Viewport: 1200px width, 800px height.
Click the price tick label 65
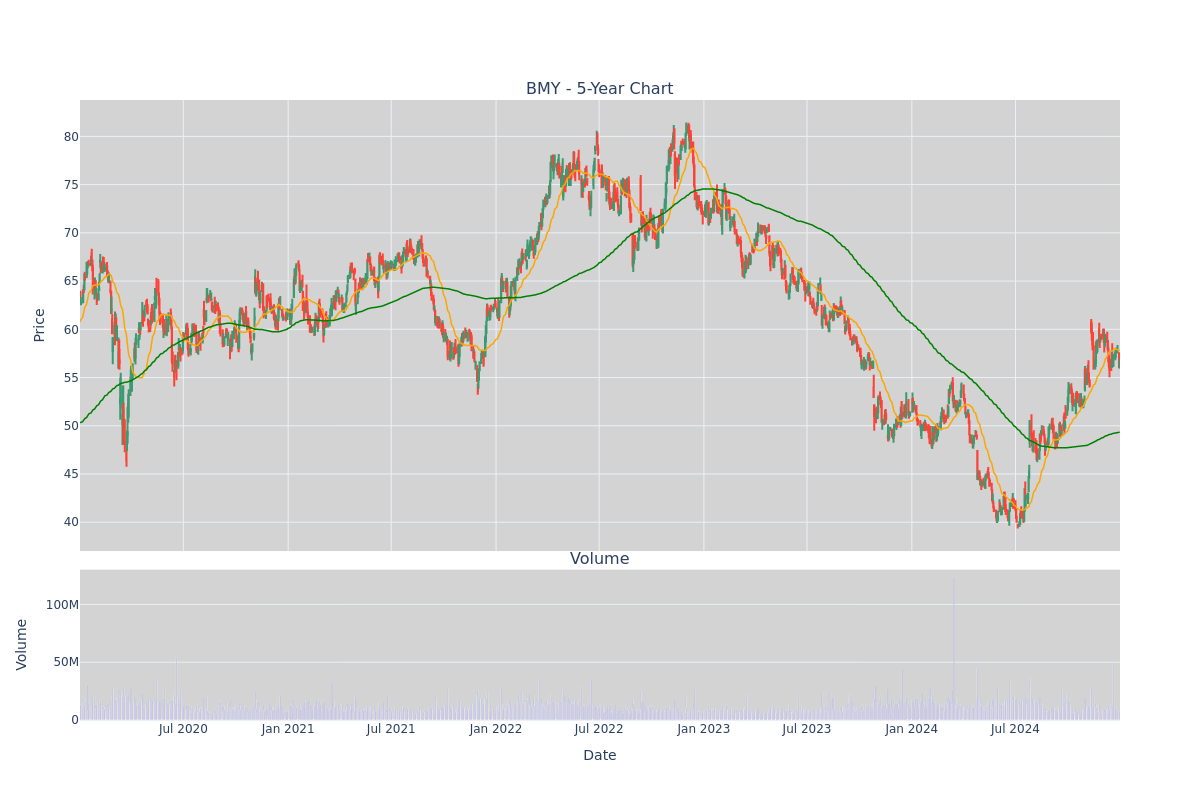coord(71,281)
